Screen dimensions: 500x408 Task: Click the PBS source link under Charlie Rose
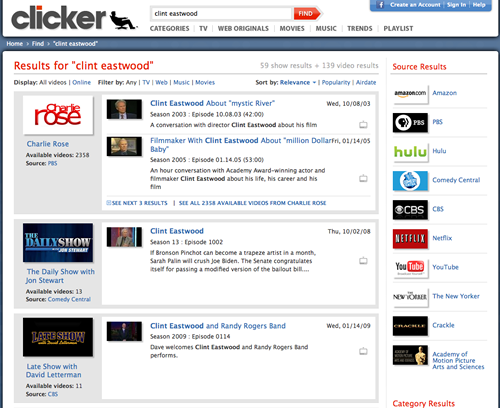(x=52, y=163)
